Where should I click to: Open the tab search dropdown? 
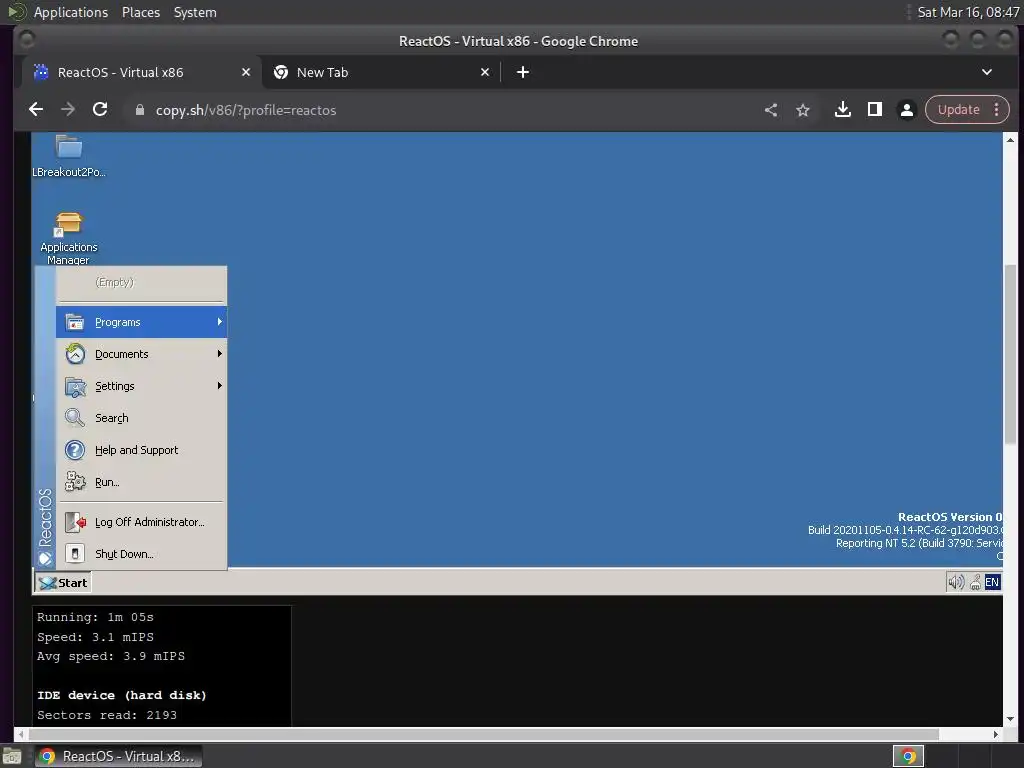987,72
